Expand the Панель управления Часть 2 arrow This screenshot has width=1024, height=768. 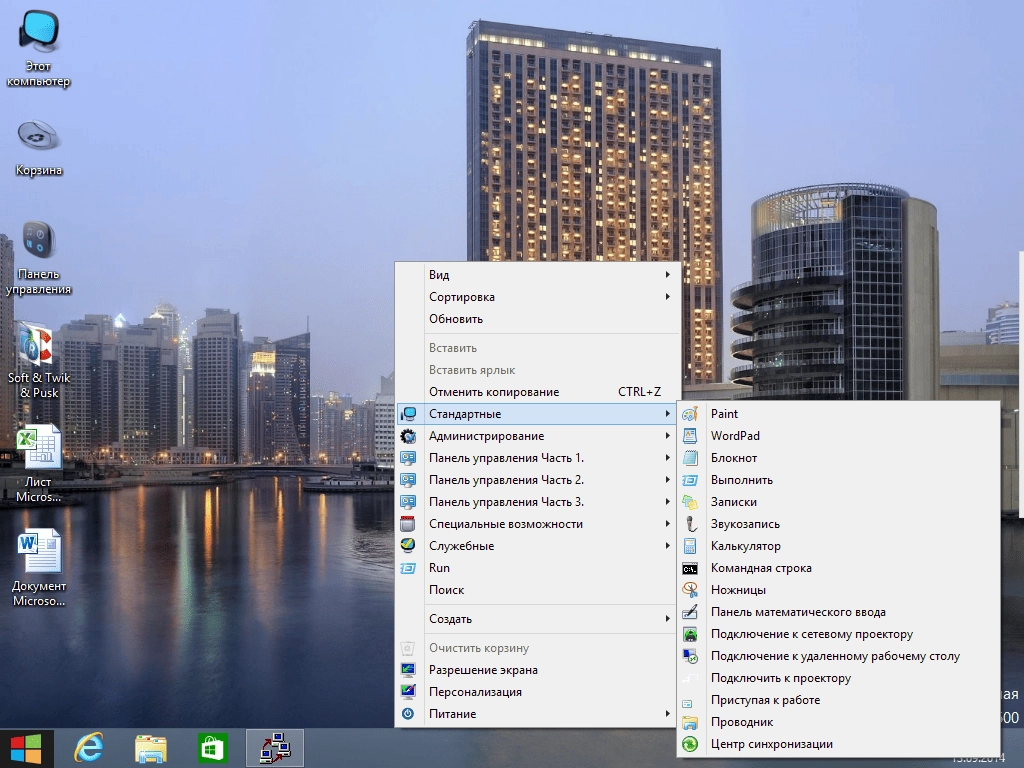667,480
